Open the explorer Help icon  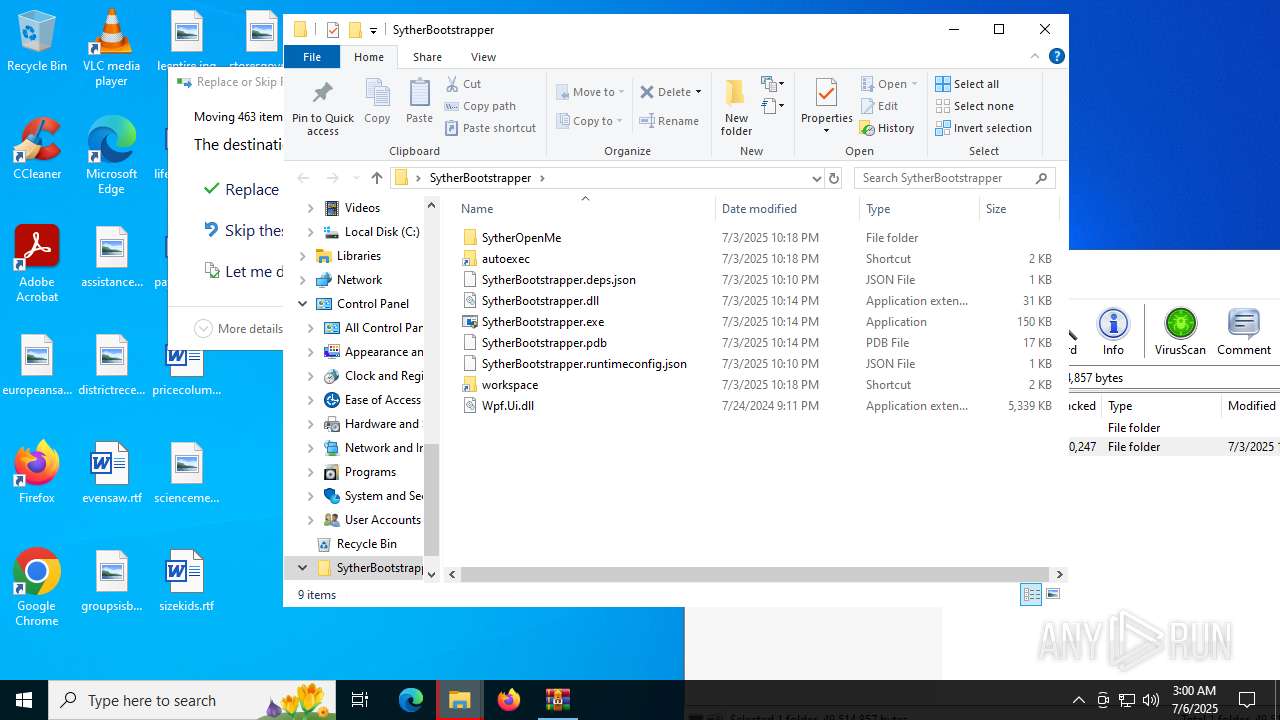1056,56
